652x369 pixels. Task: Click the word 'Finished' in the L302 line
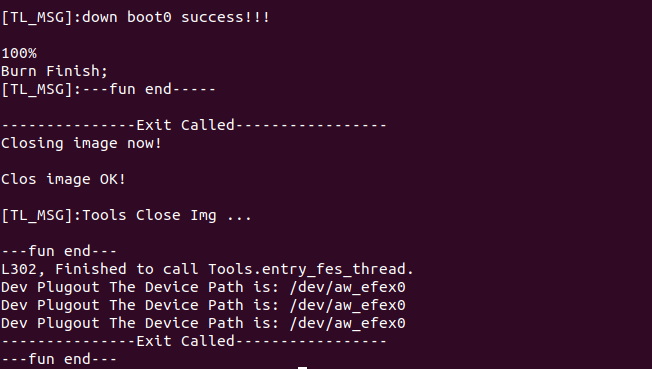(91, 270)
